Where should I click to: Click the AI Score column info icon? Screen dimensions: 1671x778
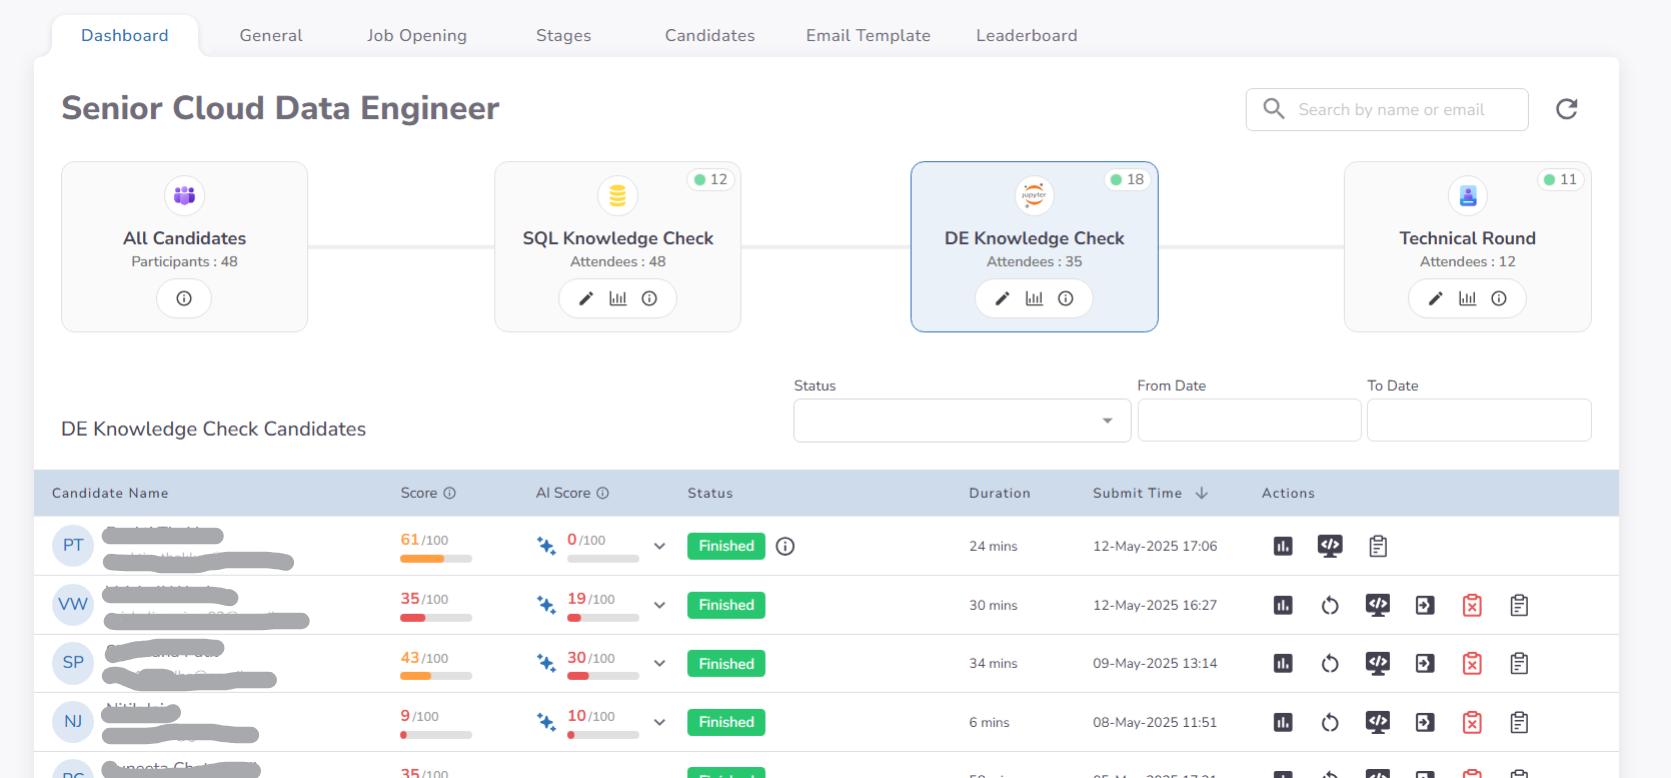pos(603,493)
